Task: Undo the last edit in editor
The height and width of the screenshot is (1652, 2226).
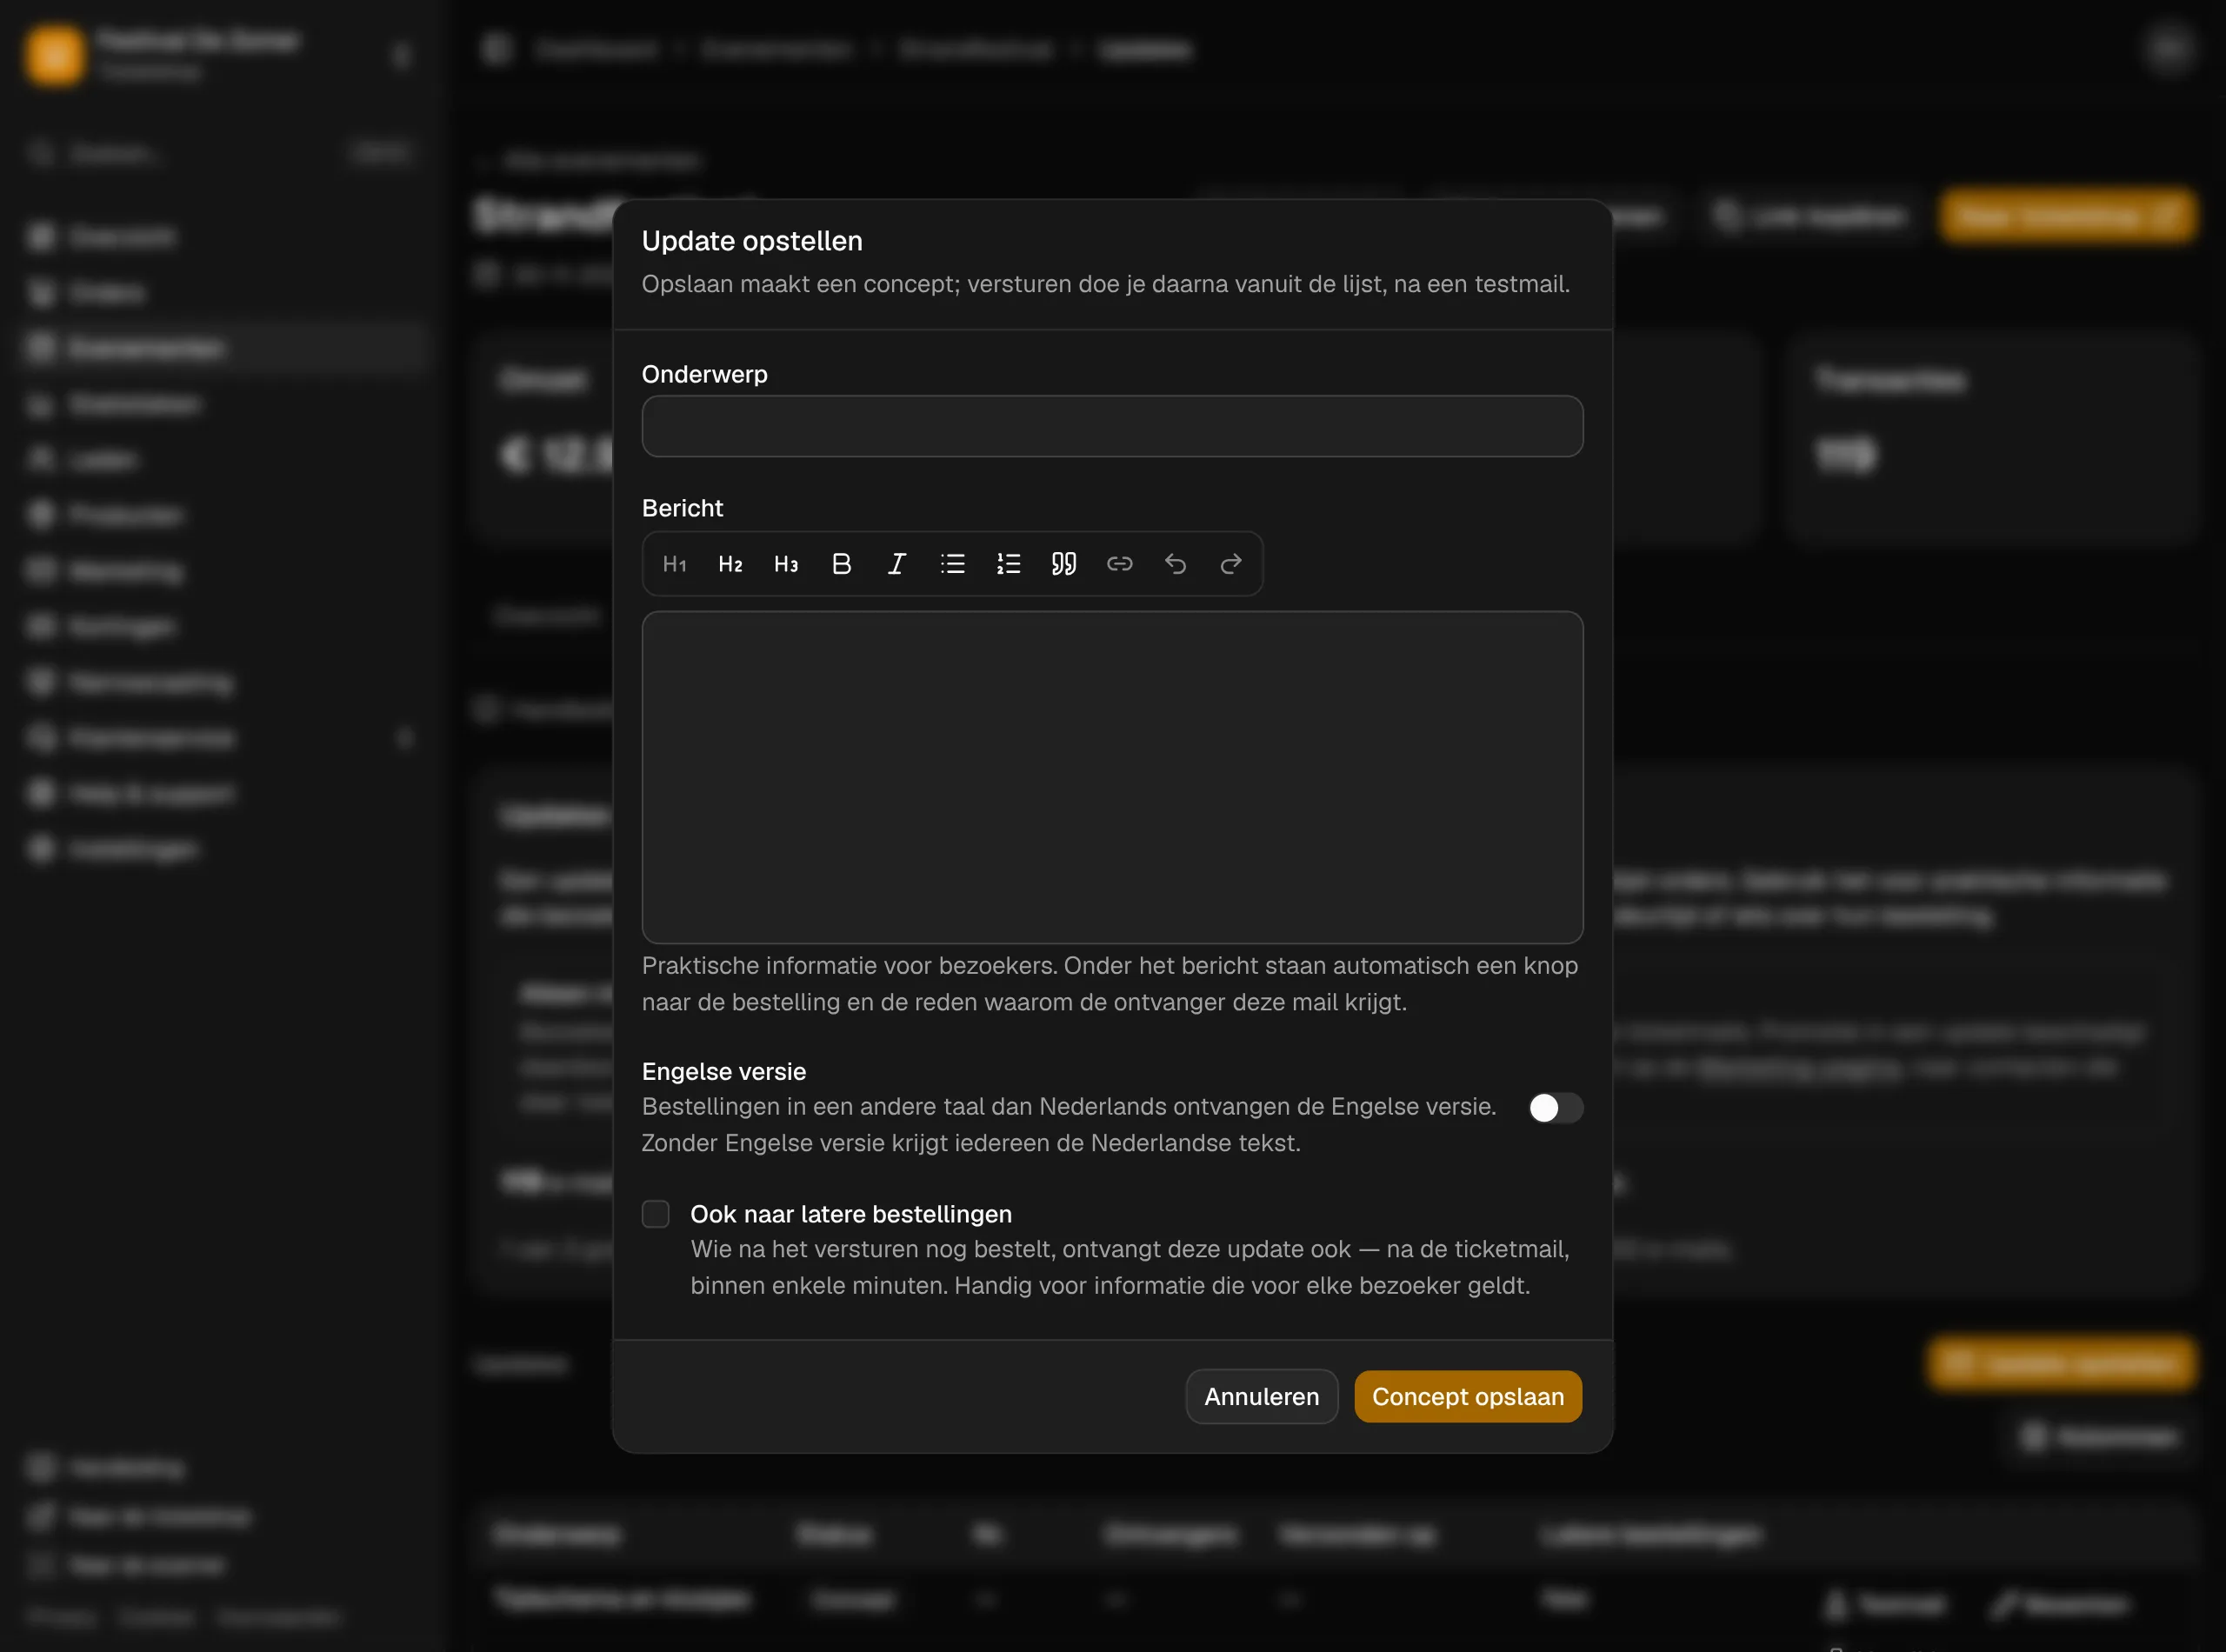Action: (1175, 564)
